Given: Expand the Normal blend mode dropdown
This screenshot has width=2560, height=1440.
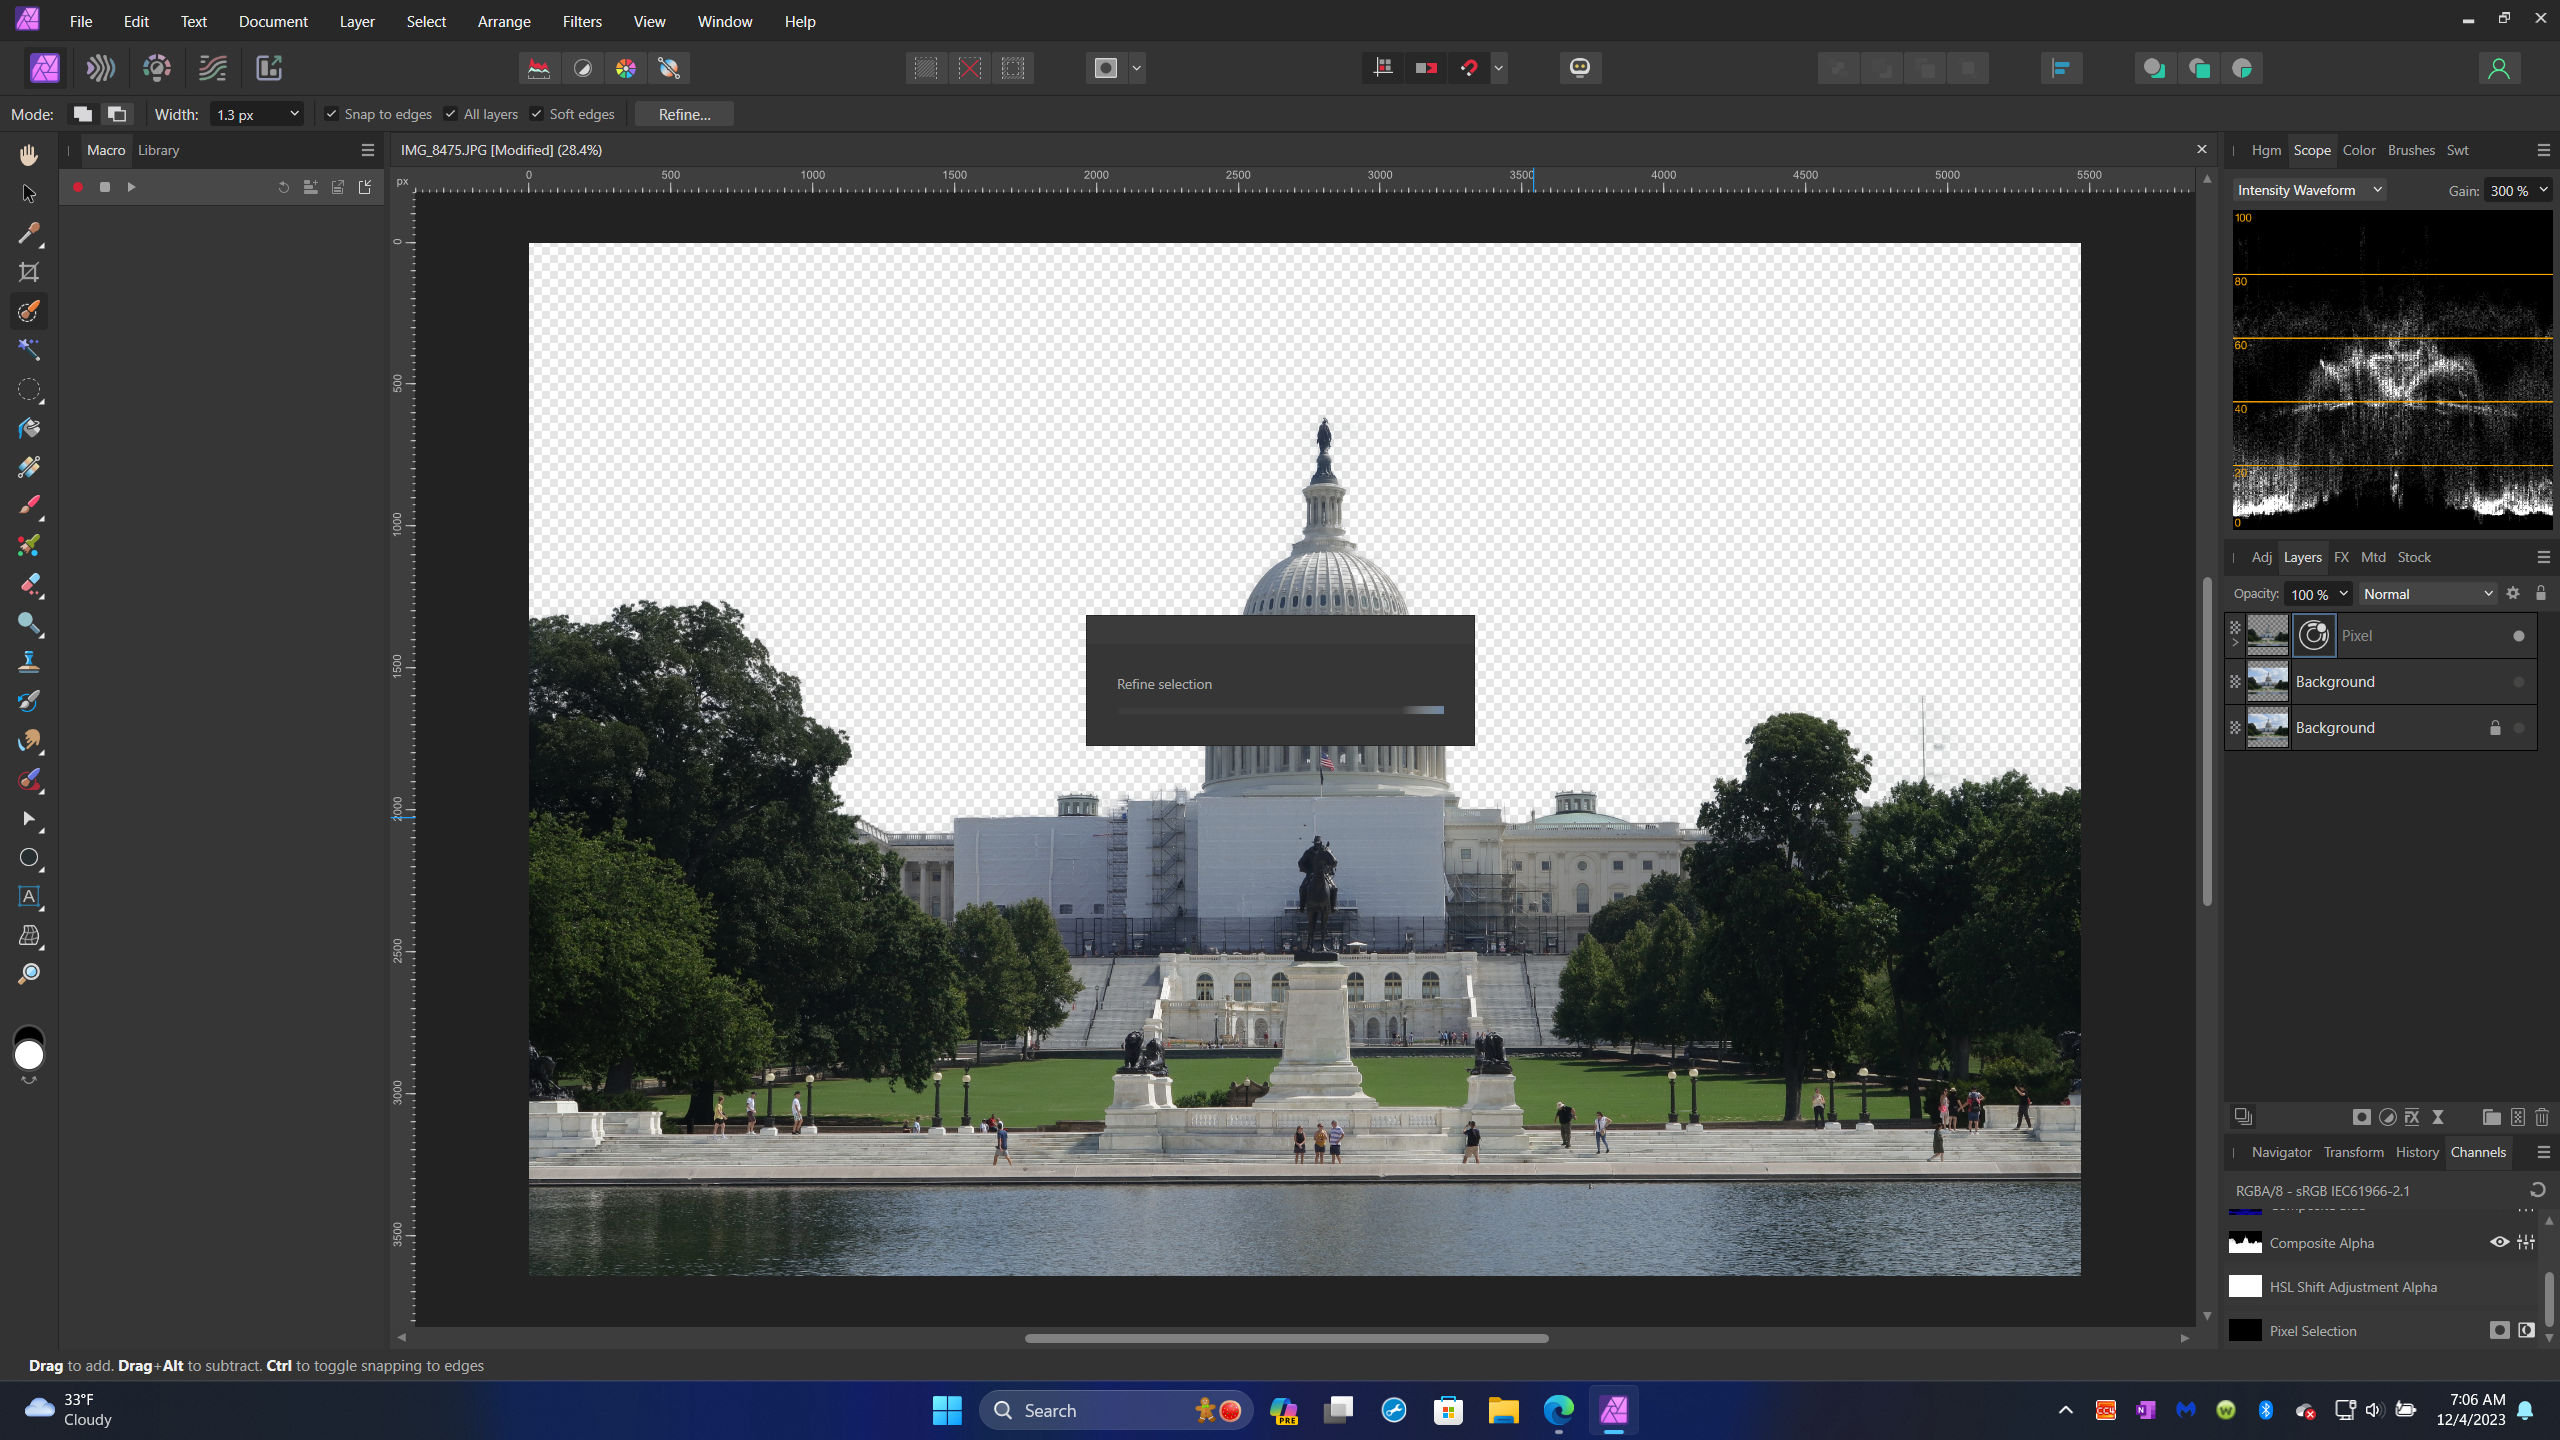Looking at the screenshot, I should tap(2427, 594).
